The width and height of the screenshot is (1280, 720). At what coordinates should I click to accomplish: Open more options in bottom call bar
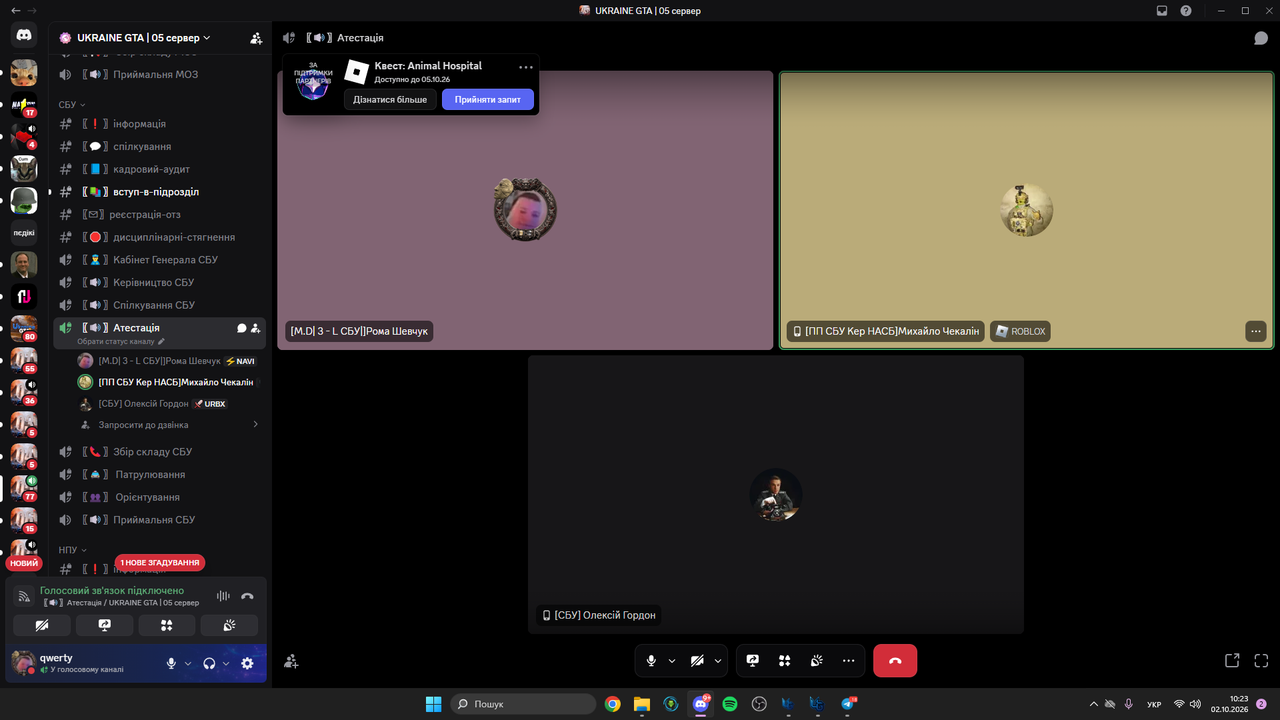point(848,661)
